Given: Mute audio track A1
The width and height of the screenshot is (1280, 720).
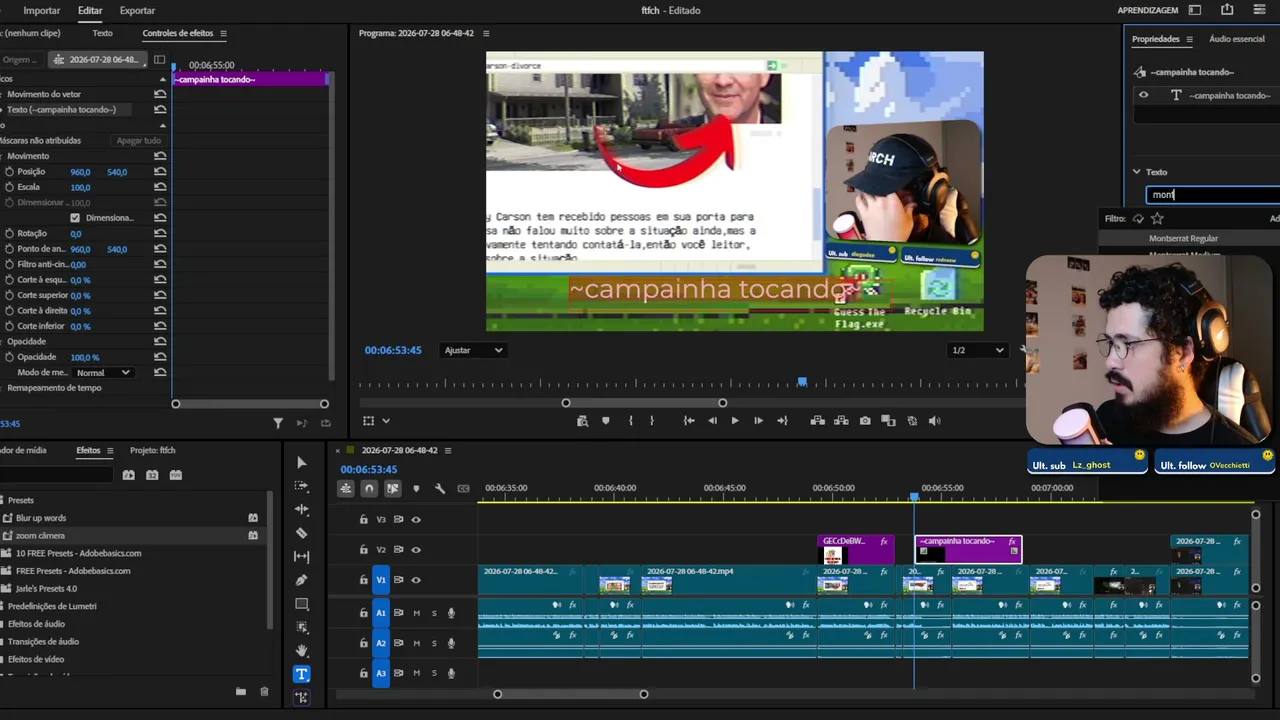Looking at the screenshot, I should 416,613.
